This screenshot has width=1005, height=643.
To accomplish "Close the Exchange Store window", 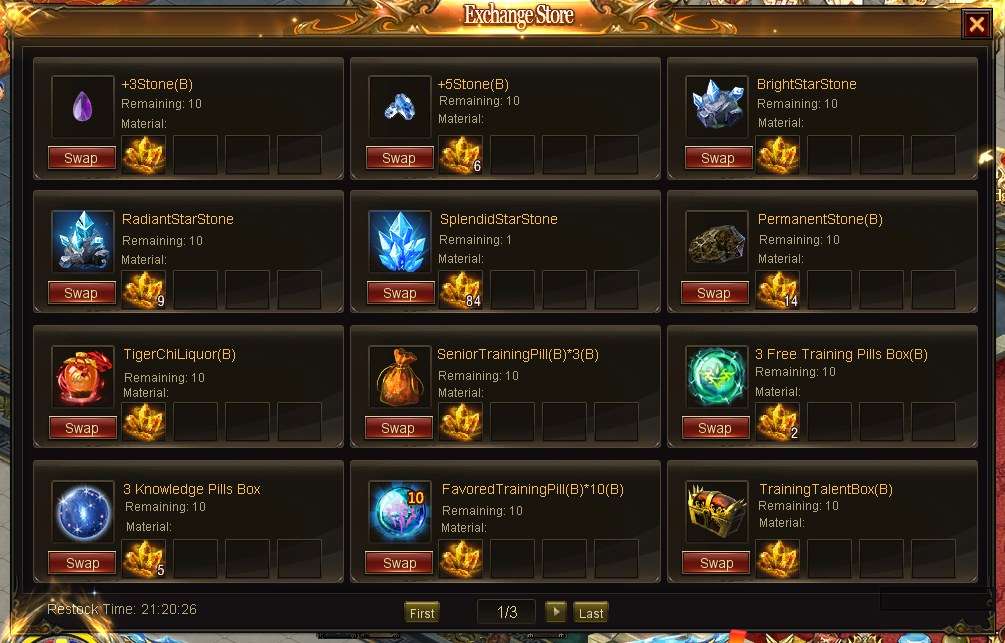I will (x=976, y=24).
